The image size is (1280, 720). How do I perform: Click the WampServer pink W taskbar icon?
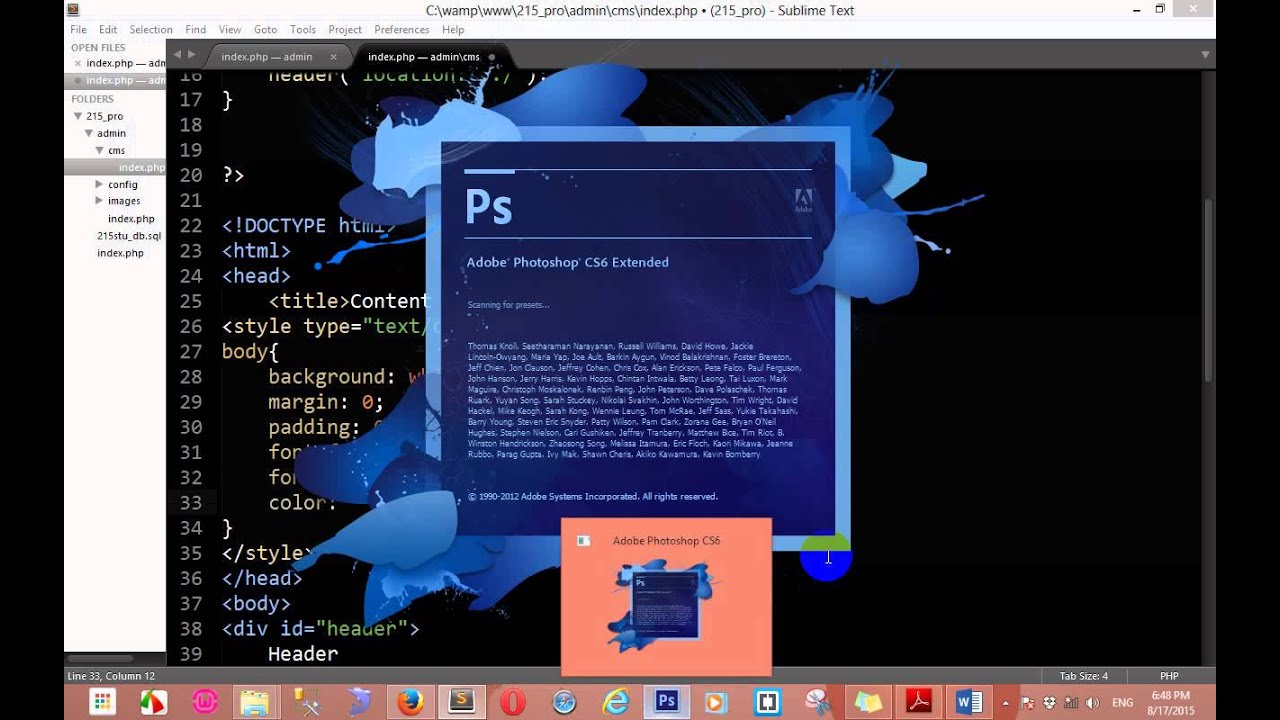[x=204, y=702]
